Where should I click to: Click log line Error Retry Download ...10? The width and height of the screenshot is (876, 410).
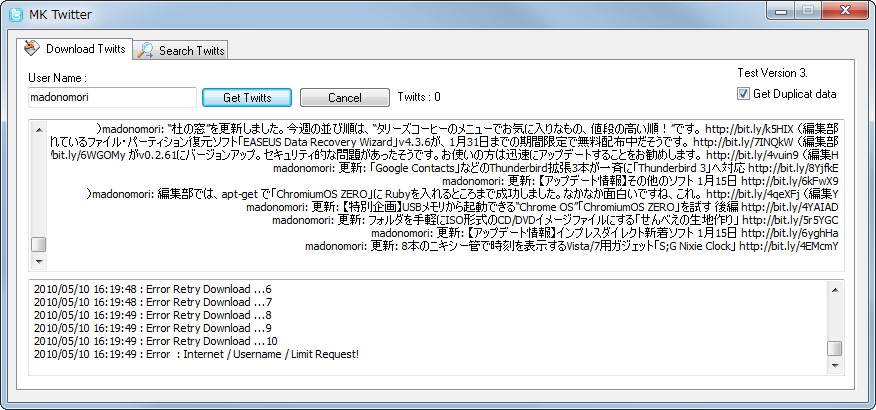coord(155,341)
